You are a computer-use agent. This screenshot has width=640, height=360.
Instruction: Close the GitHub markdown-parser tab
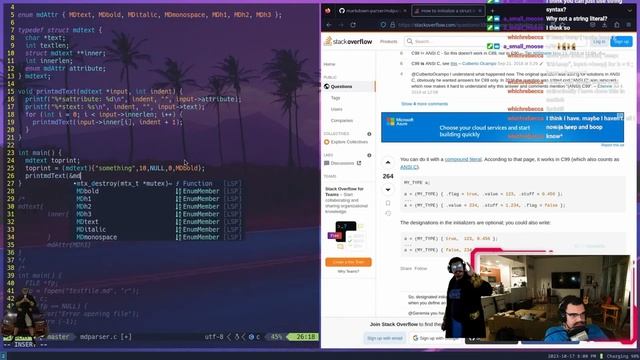coord(404,11)
